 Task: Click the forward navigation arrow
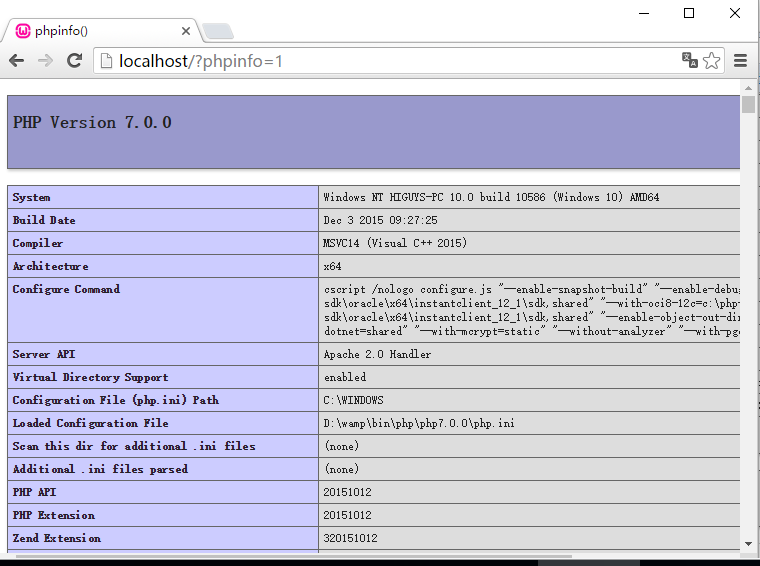46,61
